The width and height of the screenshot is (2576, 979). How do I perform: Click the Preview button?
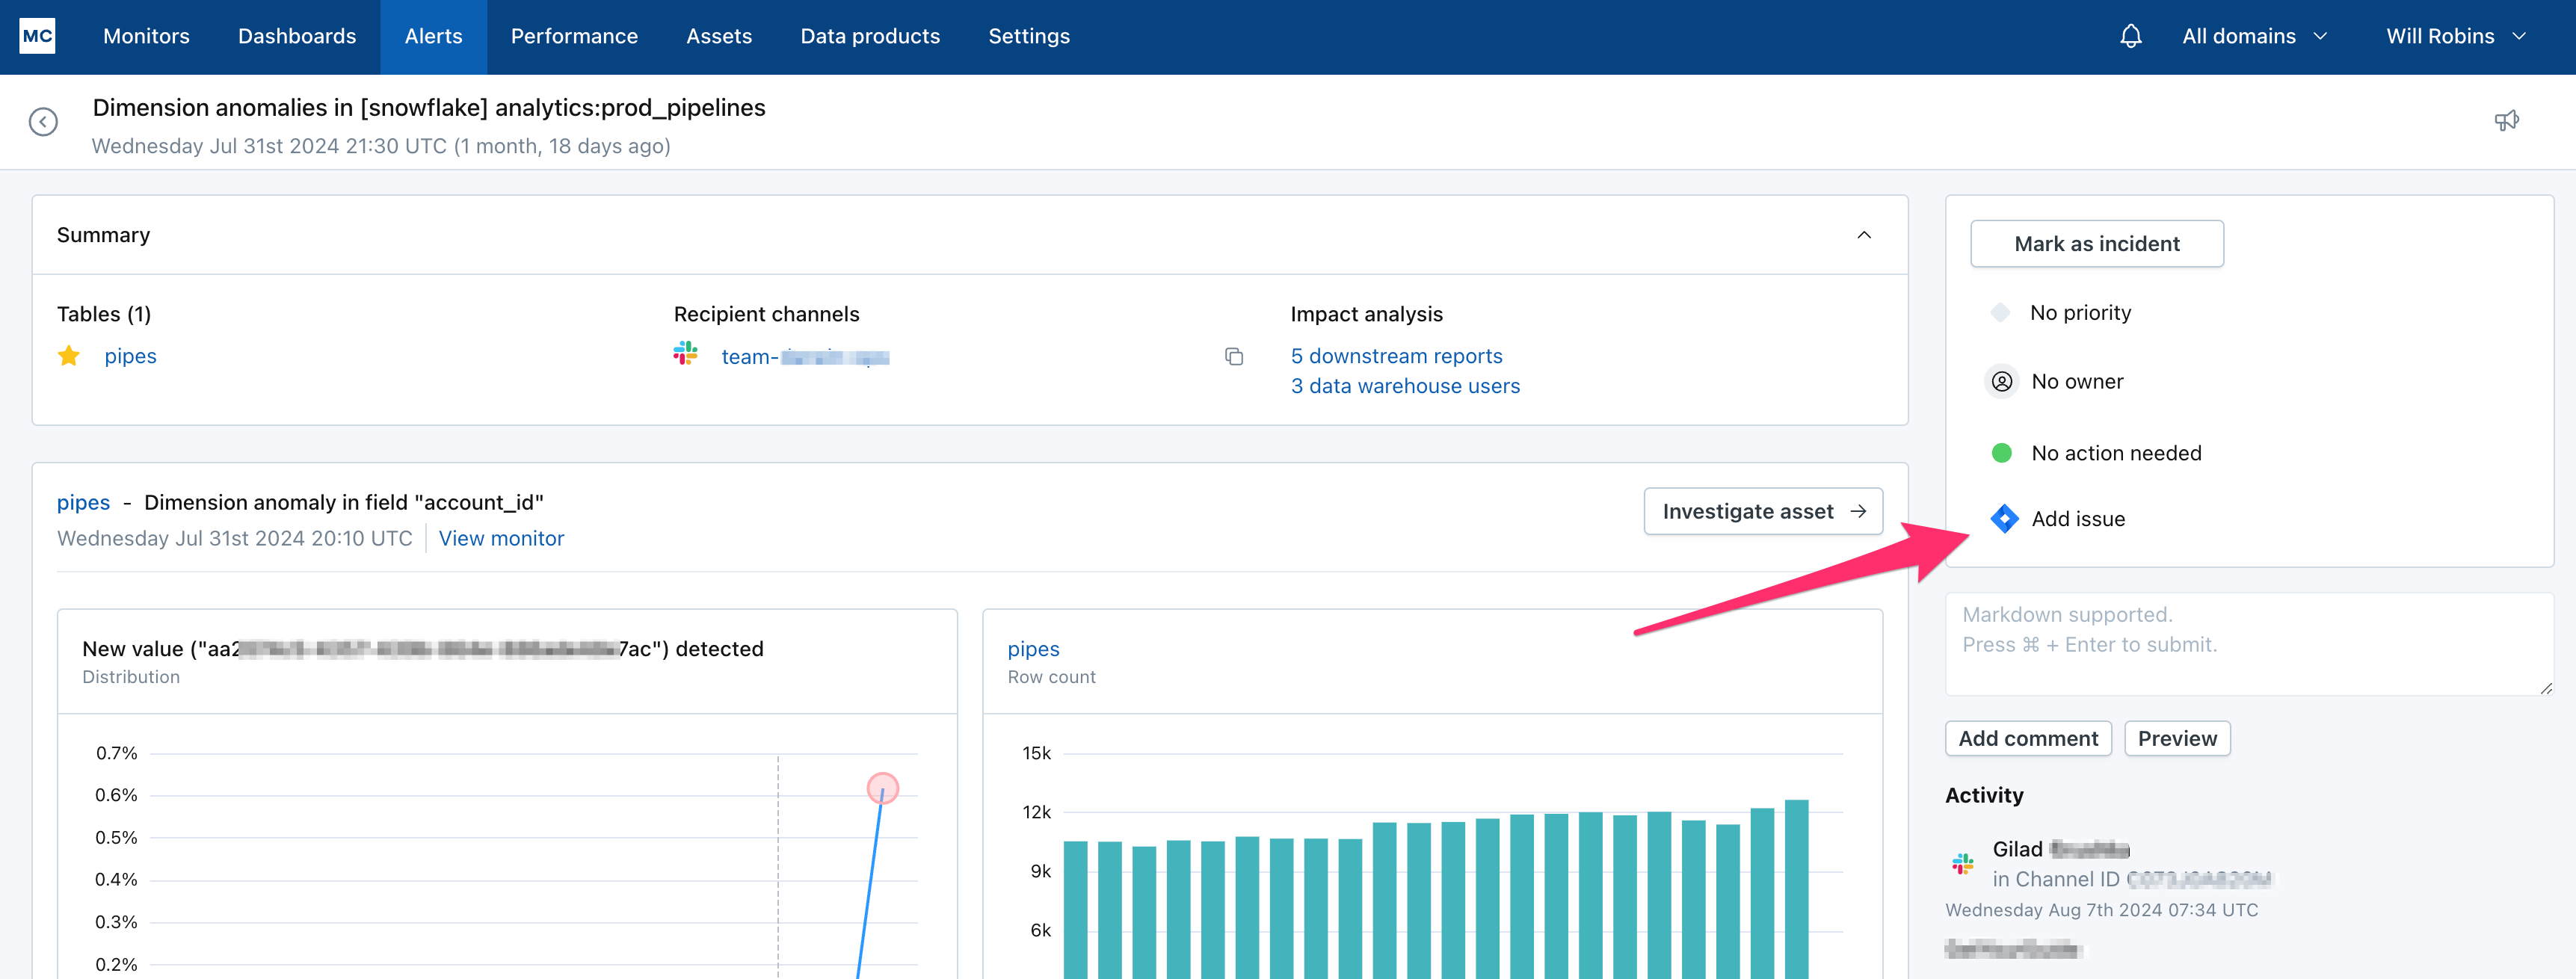2177,739
